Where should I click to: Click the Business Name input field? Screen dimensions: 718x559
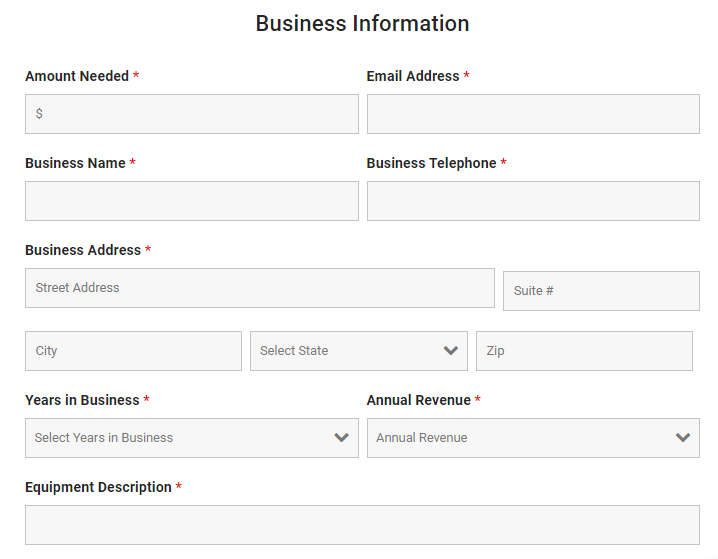coord(191,201)
